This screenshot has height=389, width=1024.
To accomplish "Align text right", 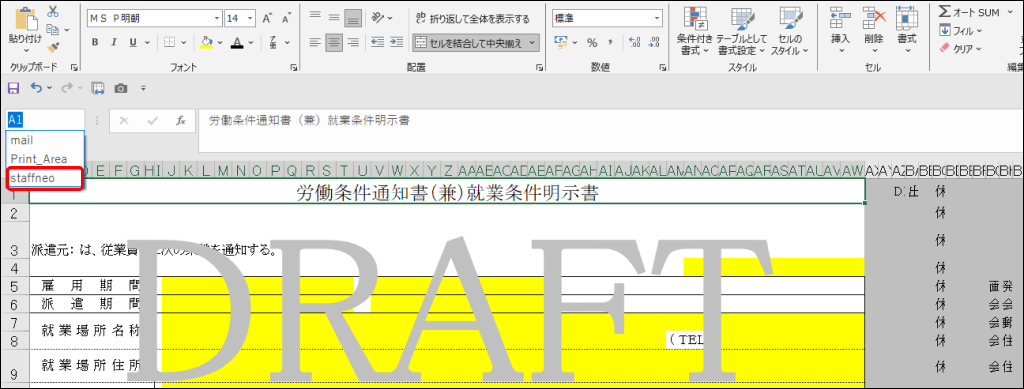I will point(353,42).
